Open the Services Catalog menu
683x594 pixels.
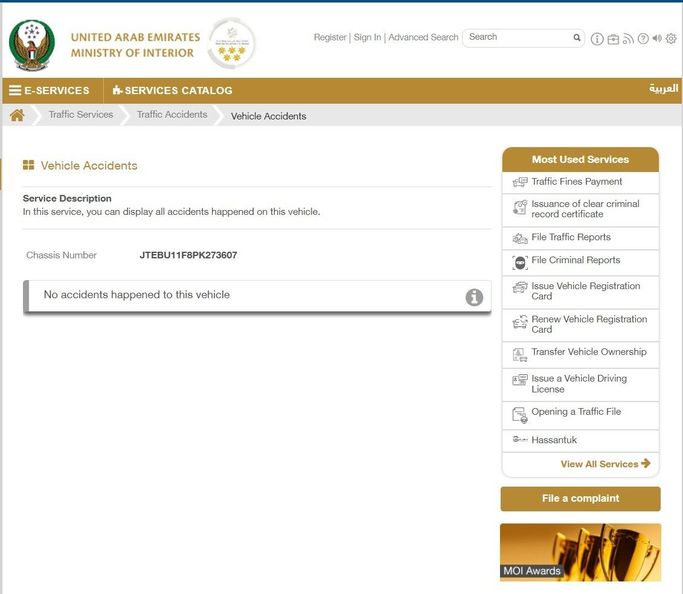pos(172,90)
